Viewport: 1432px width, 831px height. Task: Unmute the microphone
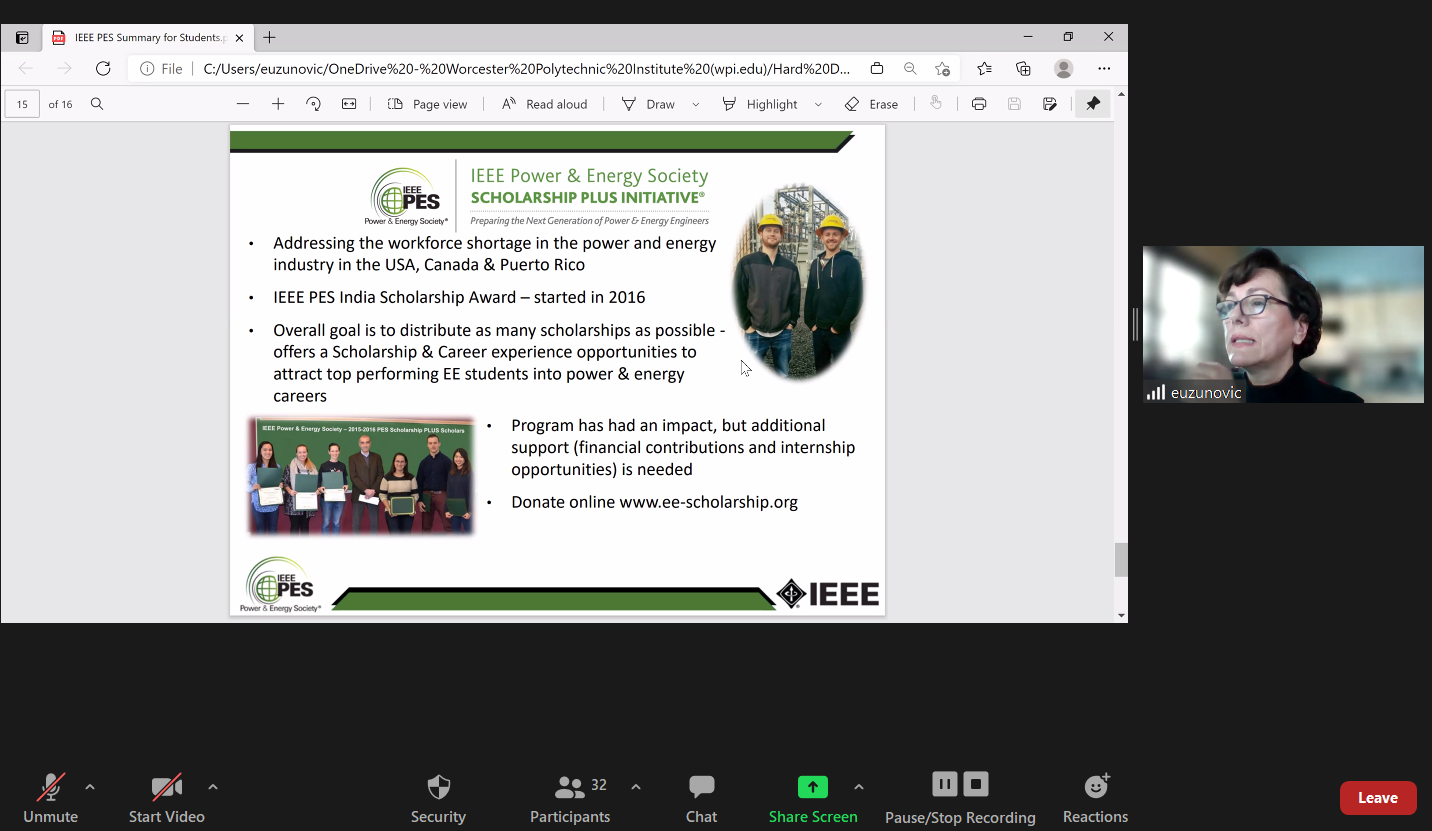(x=50, y=797)
